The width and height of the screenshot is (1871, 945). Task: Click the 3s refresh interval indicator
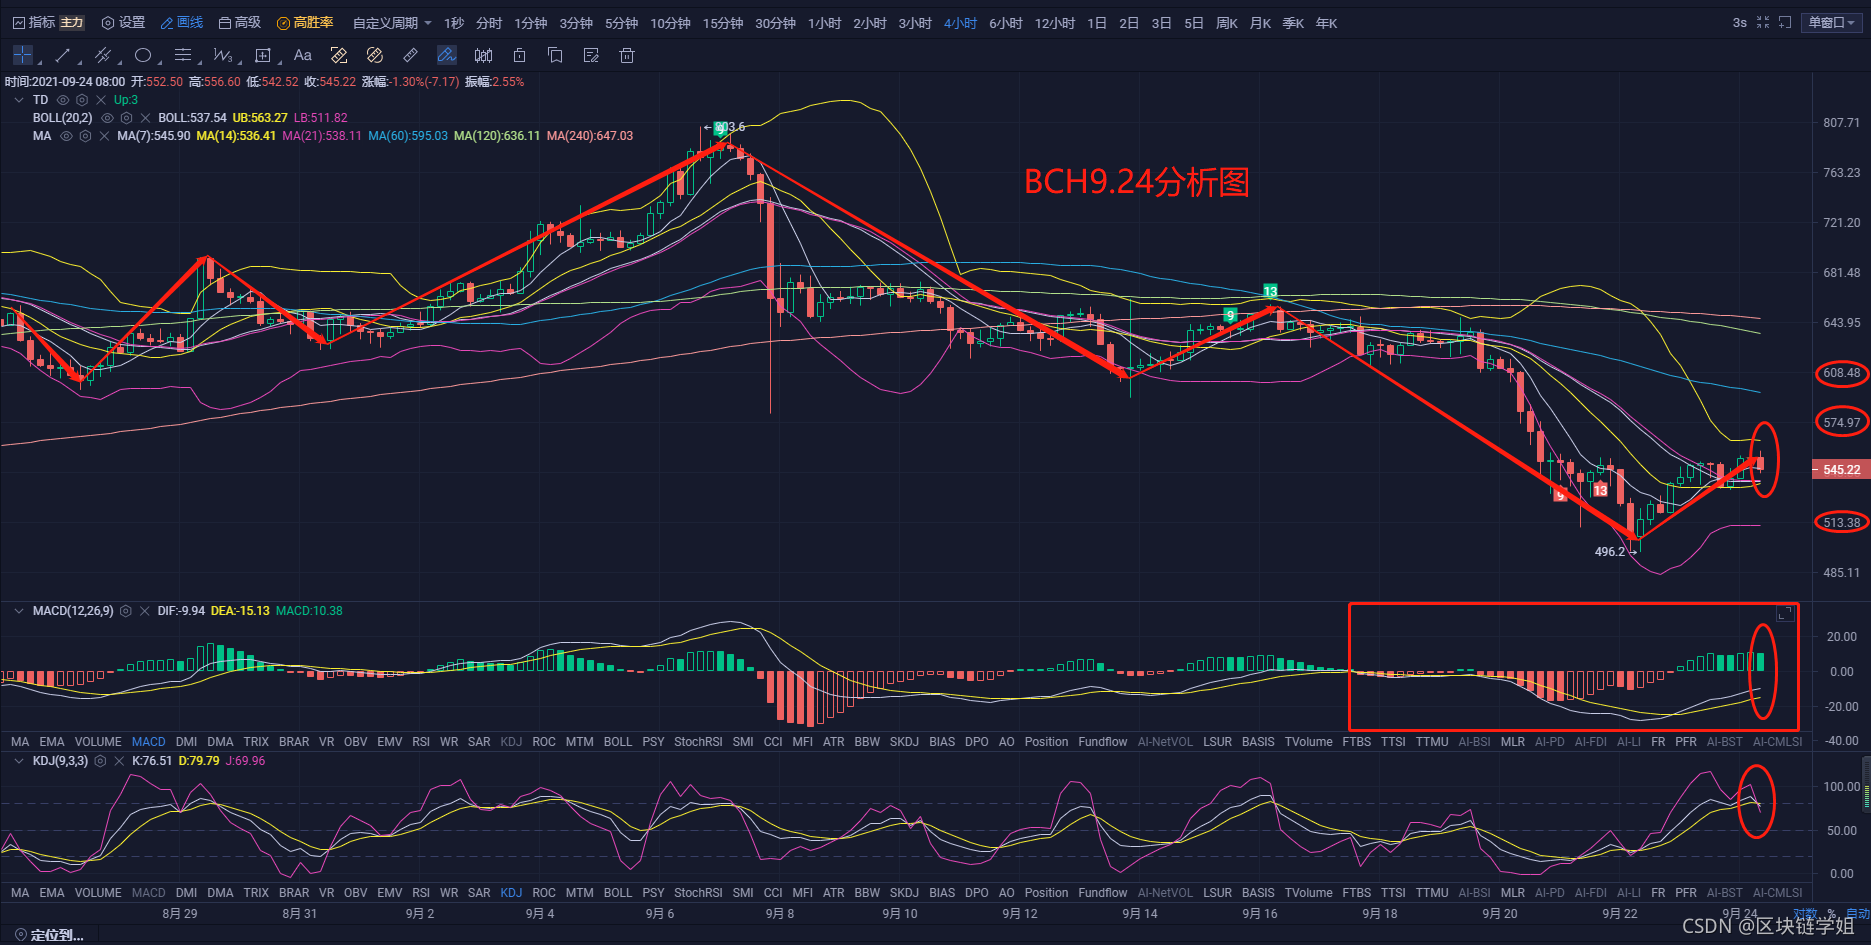click(1740, 22)
